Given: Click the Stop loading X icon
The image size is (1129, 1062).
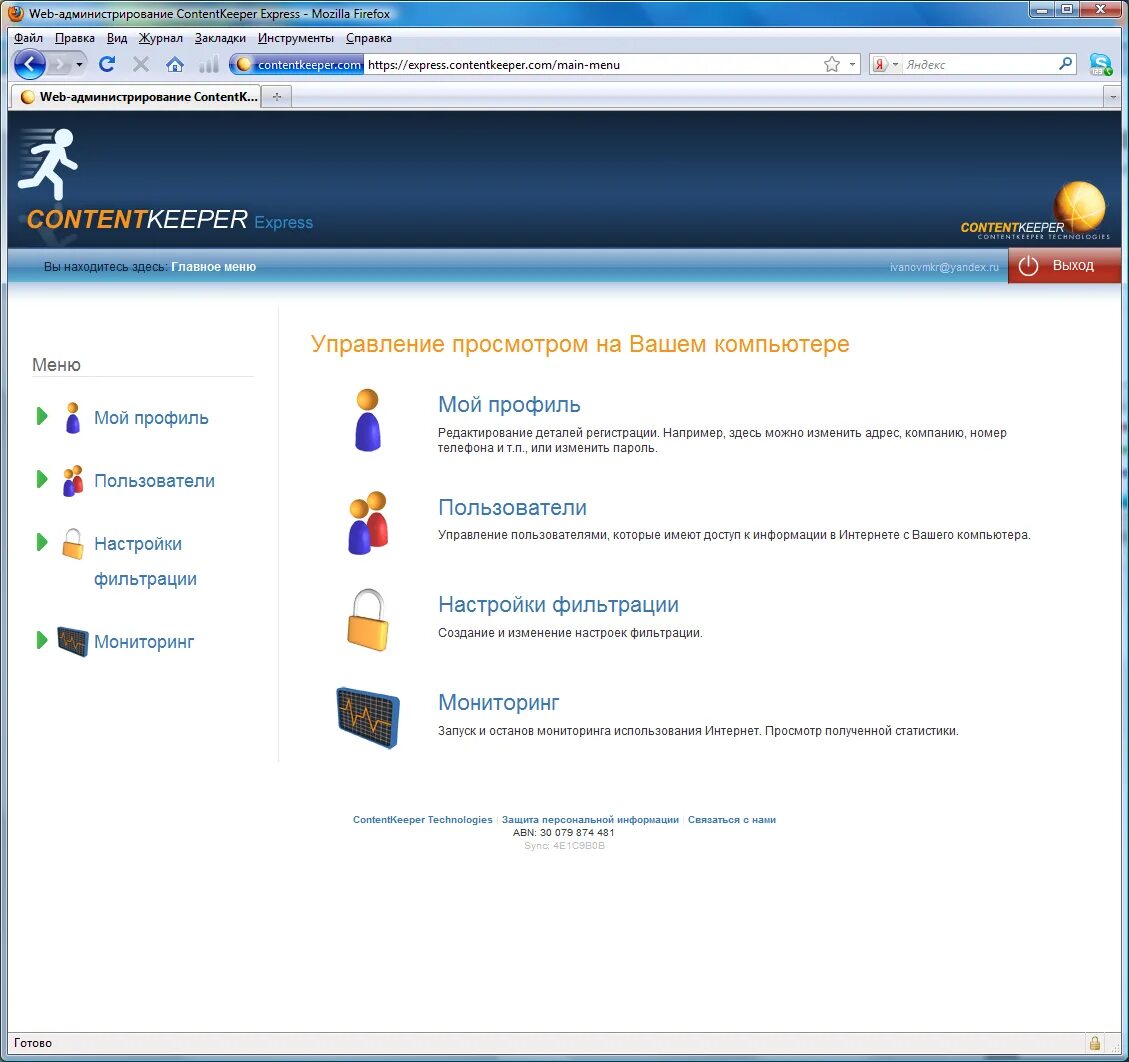Looking at the screenshot, I should (x=141, y=64).
